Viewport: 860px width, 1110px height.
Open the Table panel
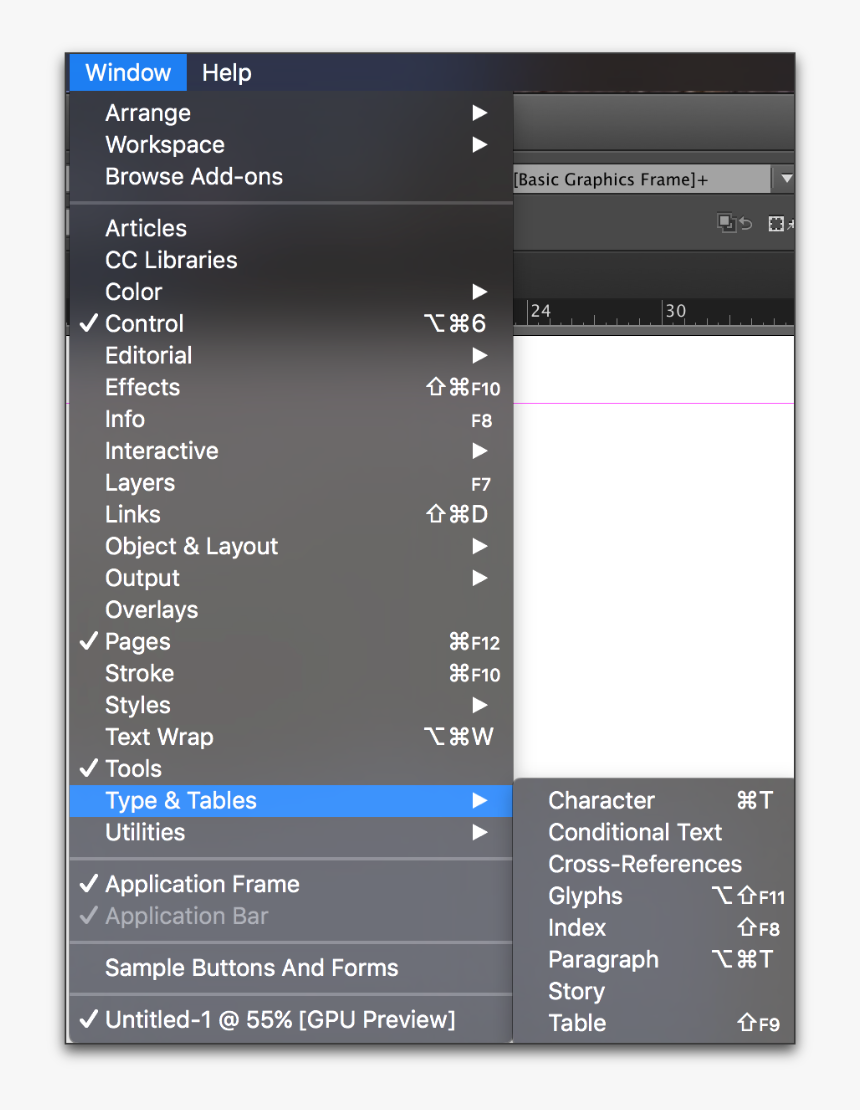655,1023
